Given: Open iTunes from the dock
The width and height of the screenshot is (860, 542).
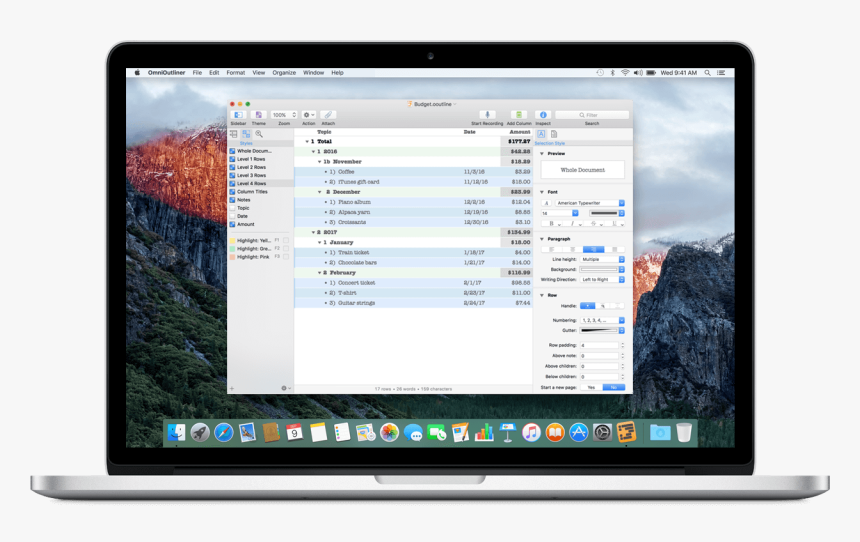Looking at the screenshot, I should 531,432.
